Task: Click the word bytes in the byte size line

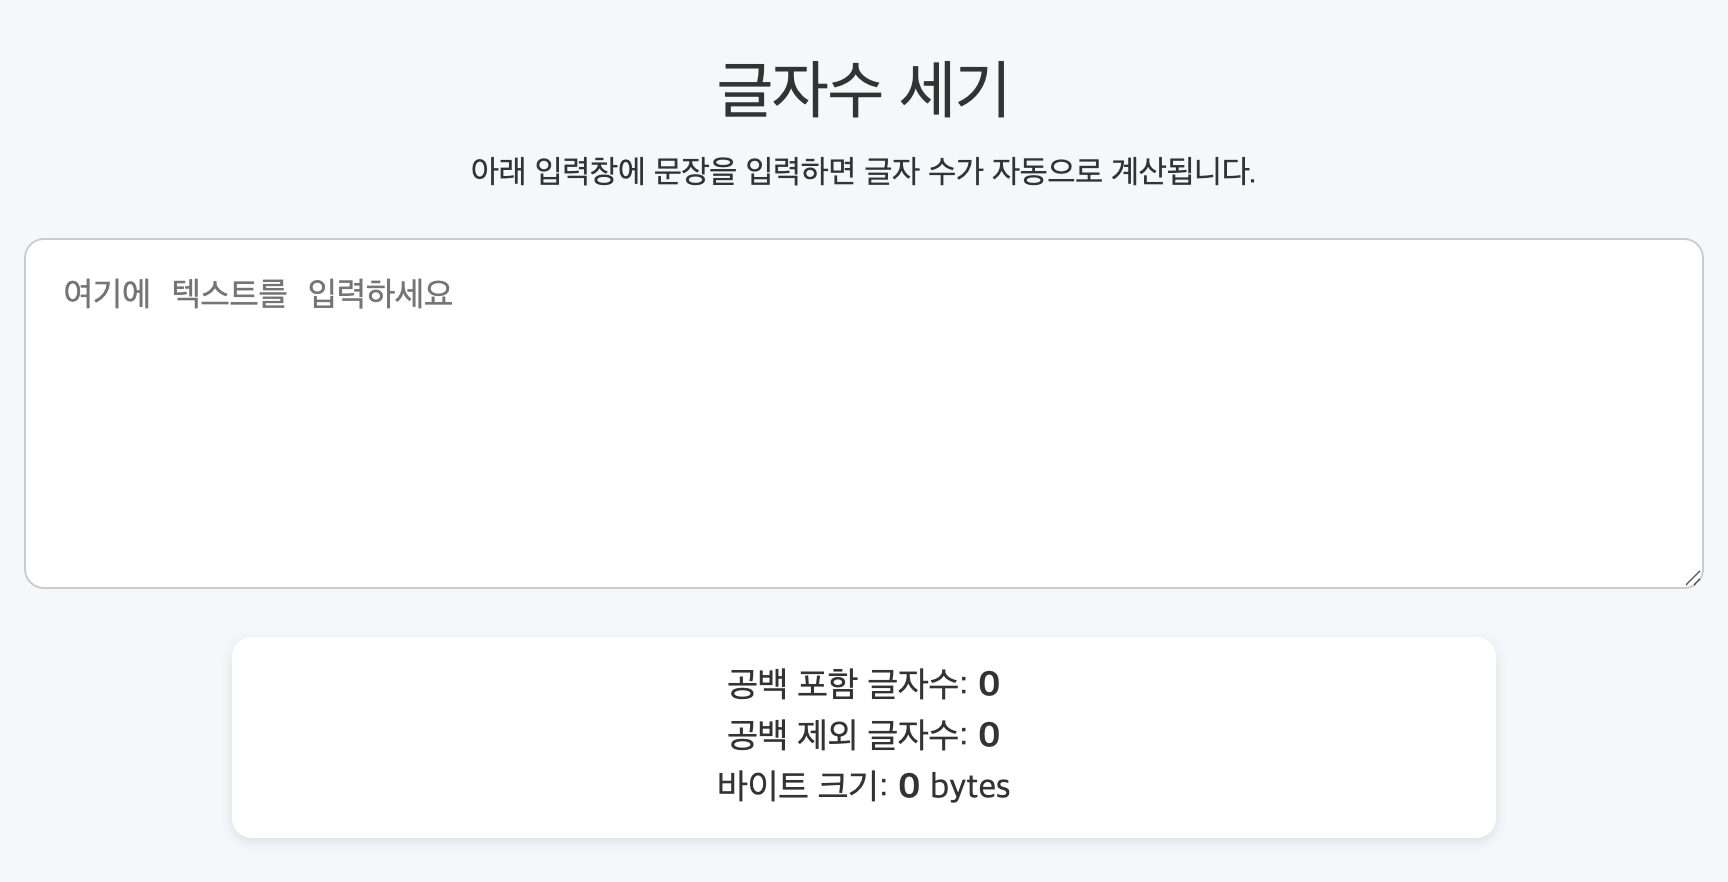Action: point(969,786)
